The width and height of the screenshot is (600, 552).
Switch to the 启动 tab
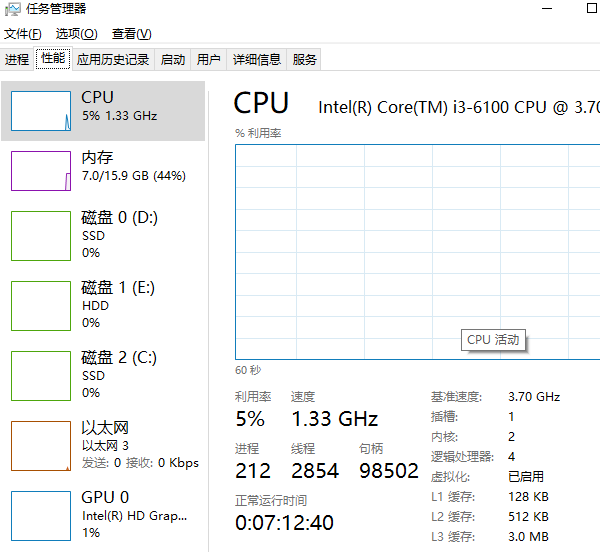[x=173, y=60]
